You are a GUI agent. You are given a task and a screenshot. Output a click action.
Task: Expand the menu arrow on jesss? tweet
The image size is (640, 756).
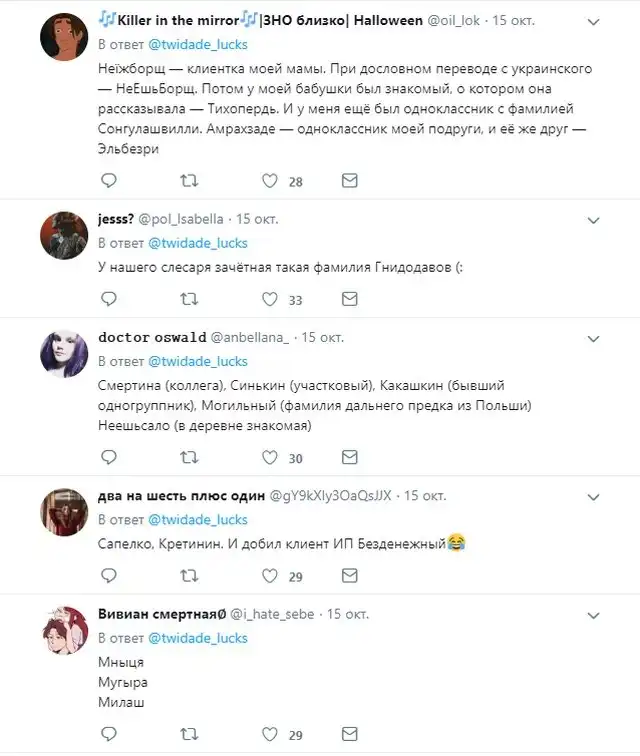coord(593,219)
